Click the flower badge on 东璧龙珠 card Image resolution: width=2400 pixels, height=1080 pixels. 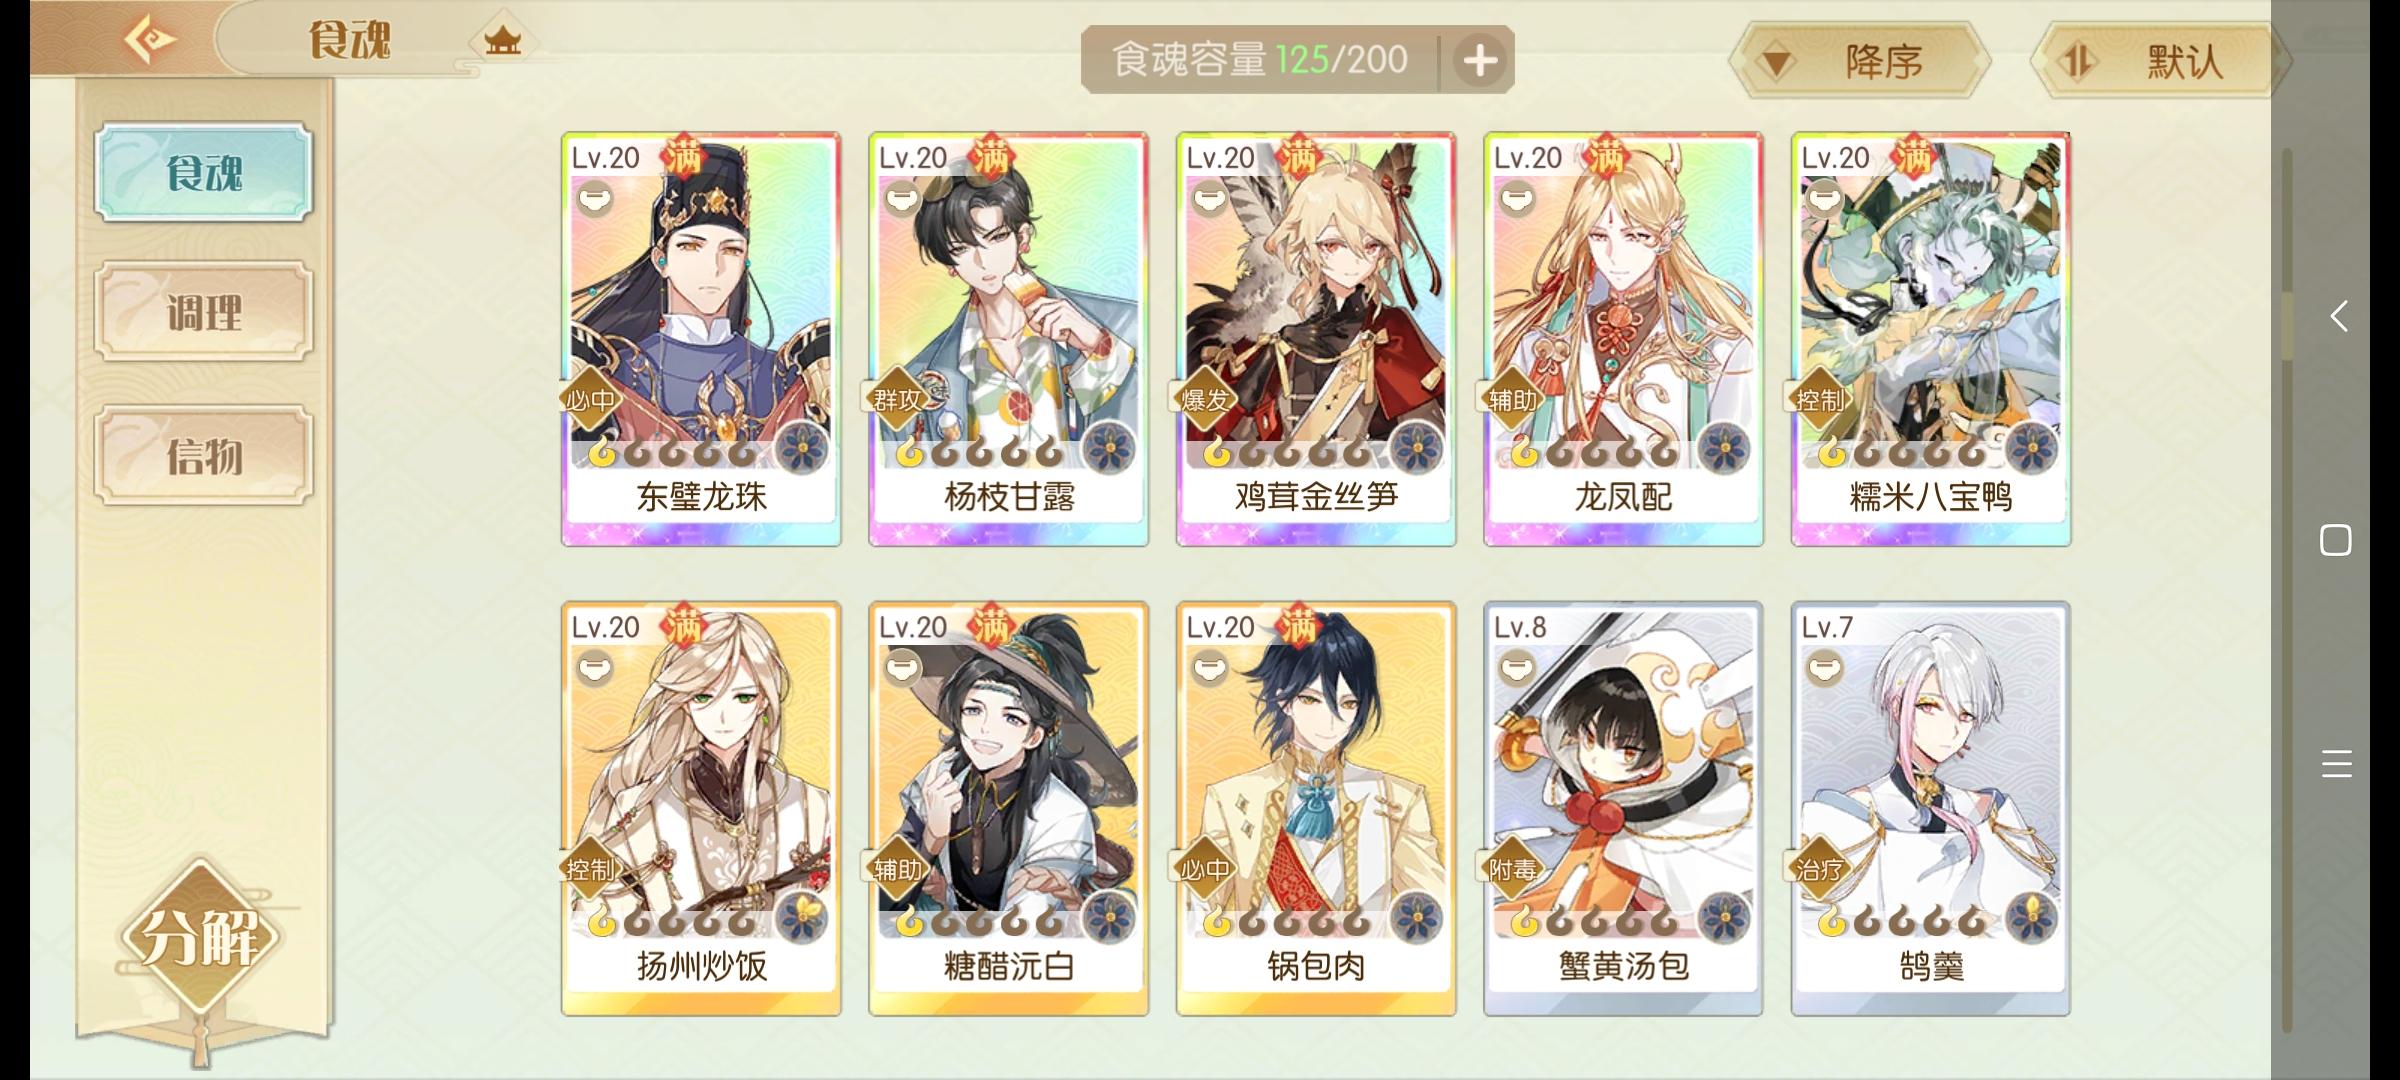tap(801, 447)
